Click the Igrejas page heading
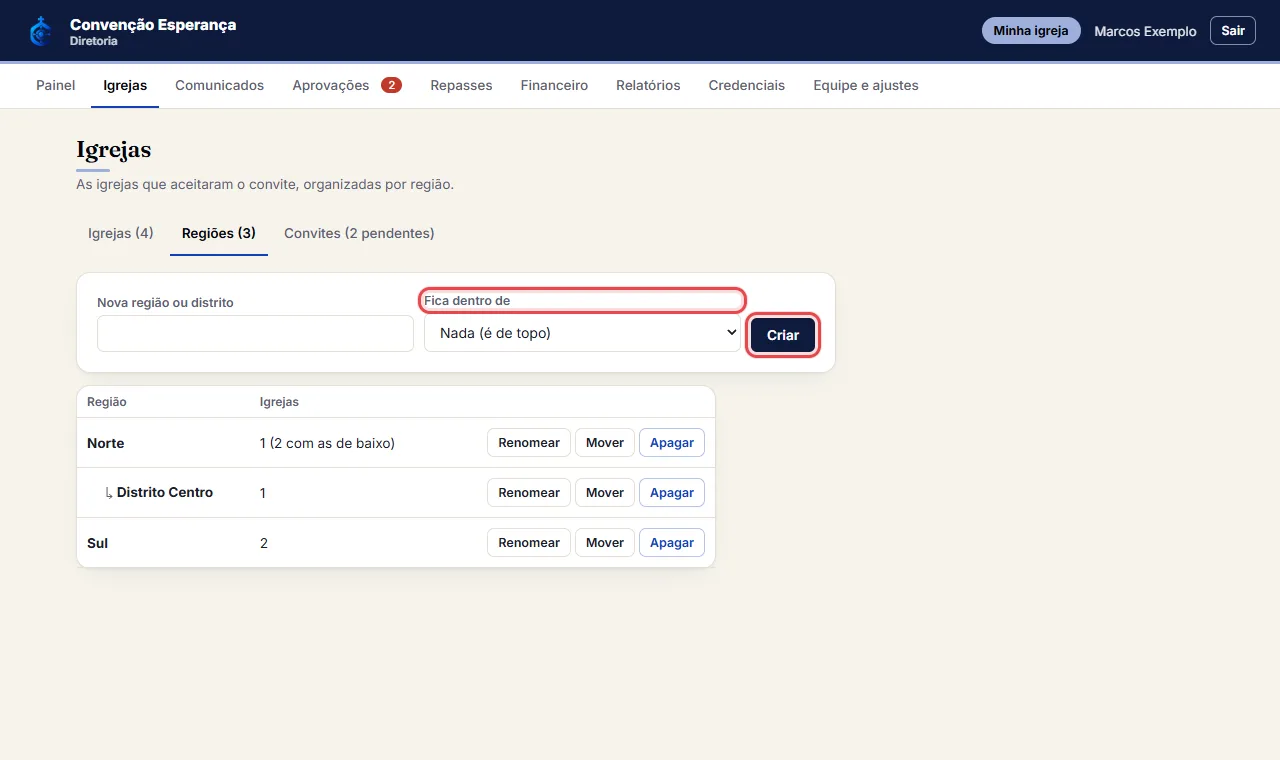The height and width of the screenshot is (760, 1280). coord(114,150)
